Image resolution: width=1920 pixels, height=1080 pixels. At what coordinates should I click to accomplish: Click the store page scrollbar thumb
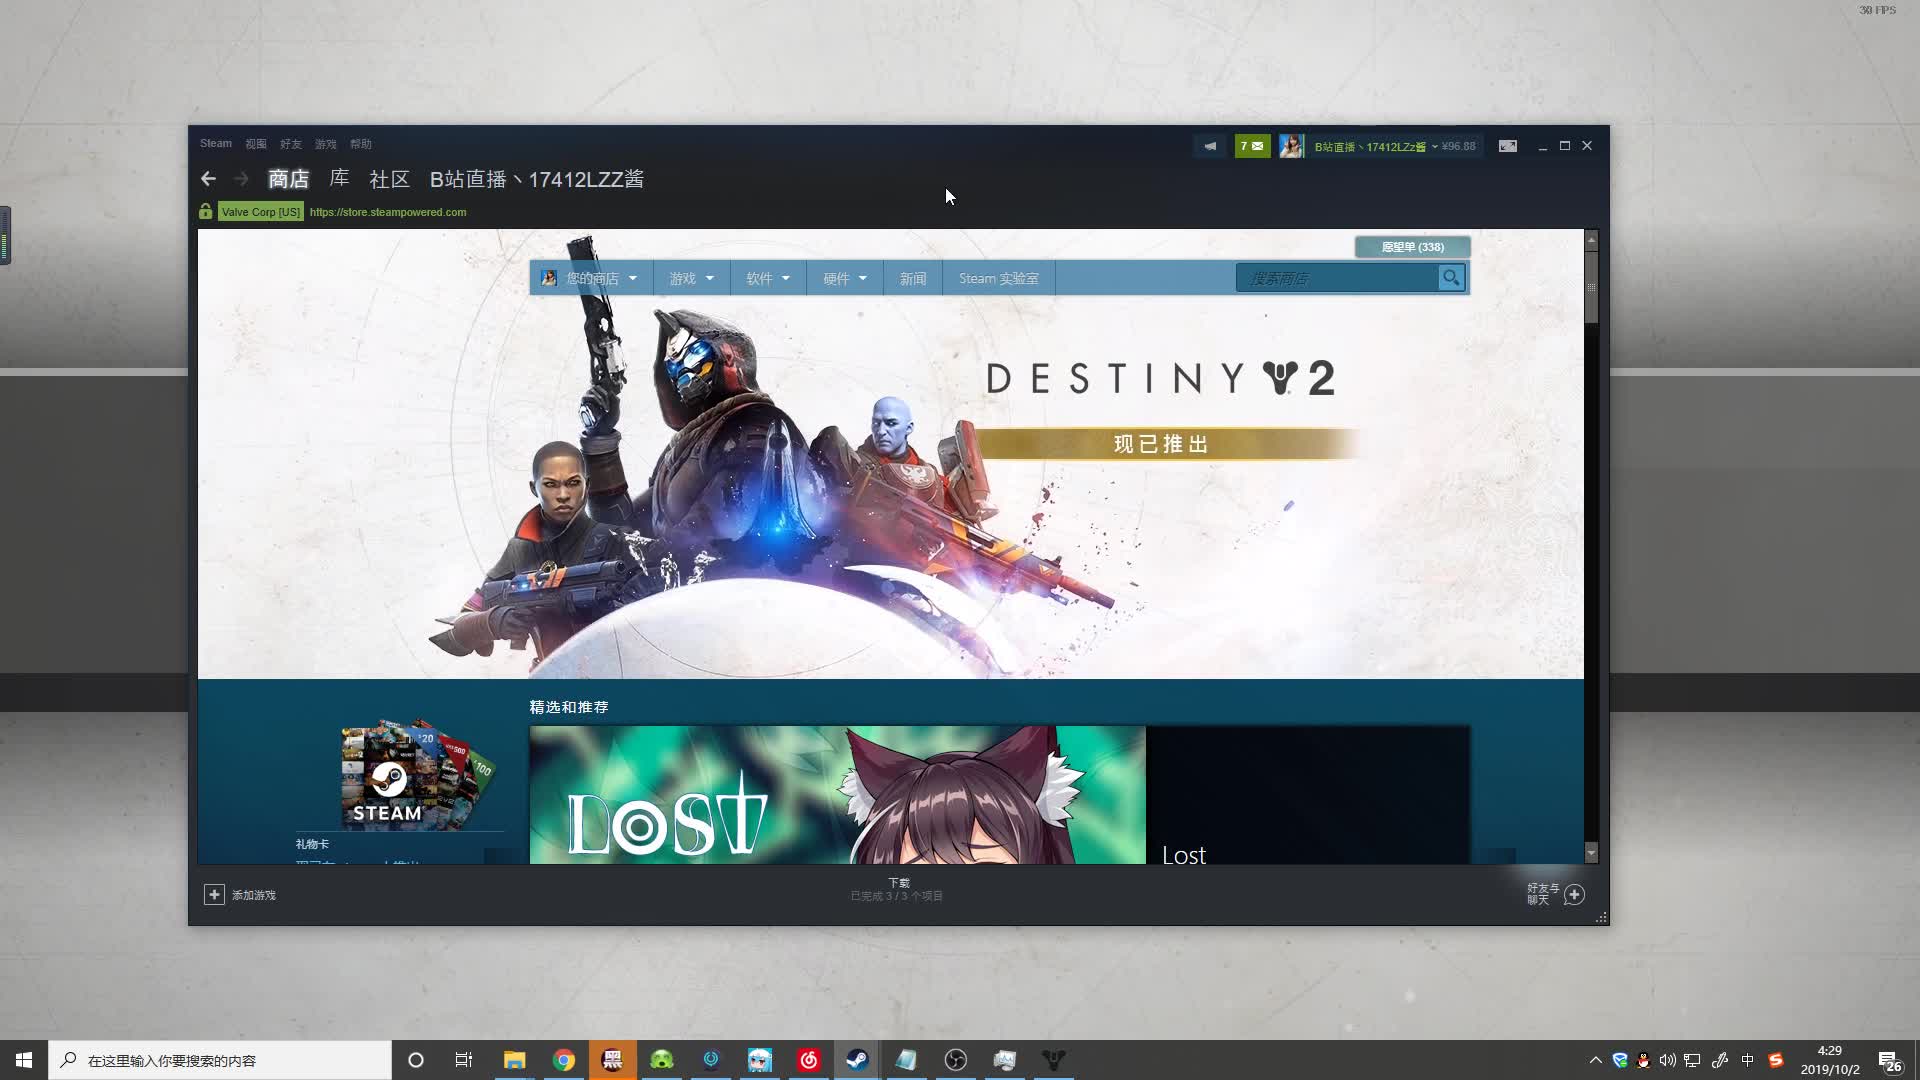[1591, 287]
